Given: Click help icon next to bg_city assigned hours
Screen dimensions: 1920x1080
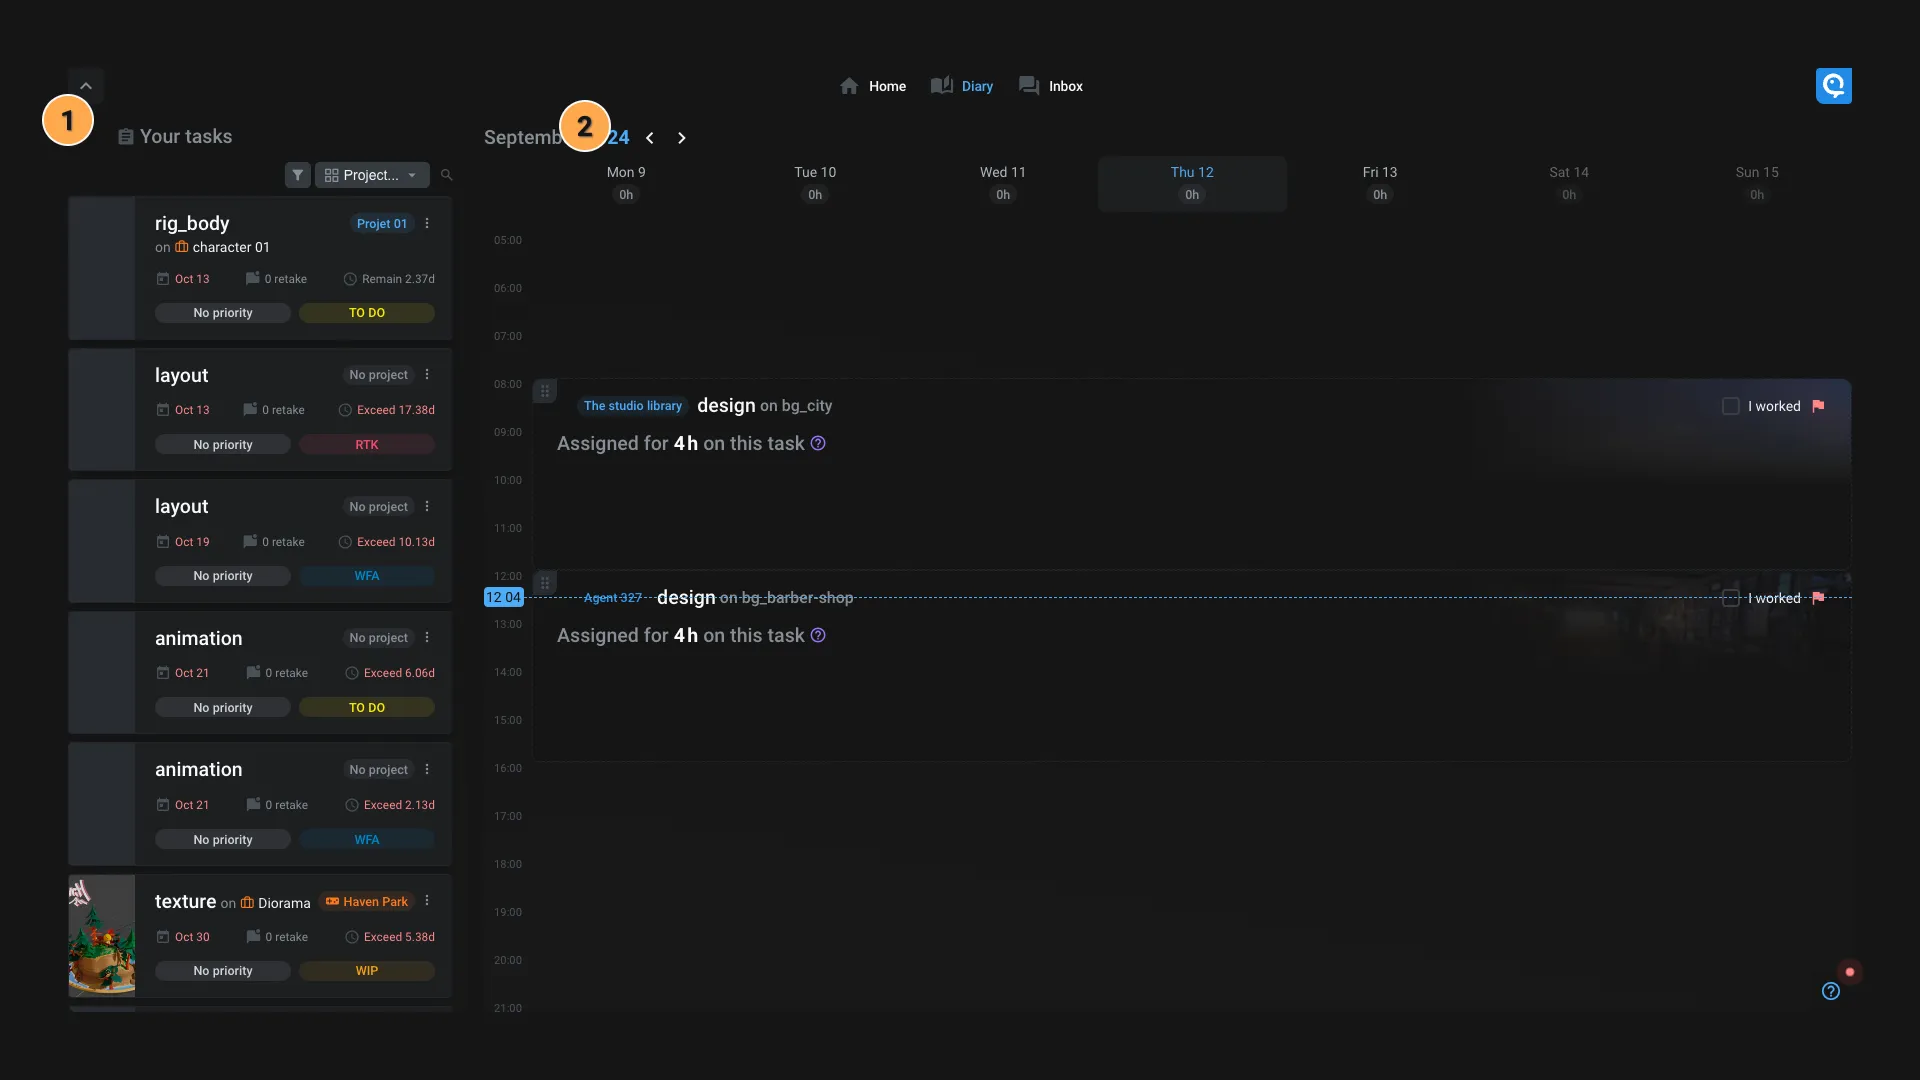Looking at the screenshot, I should point(818,444).
